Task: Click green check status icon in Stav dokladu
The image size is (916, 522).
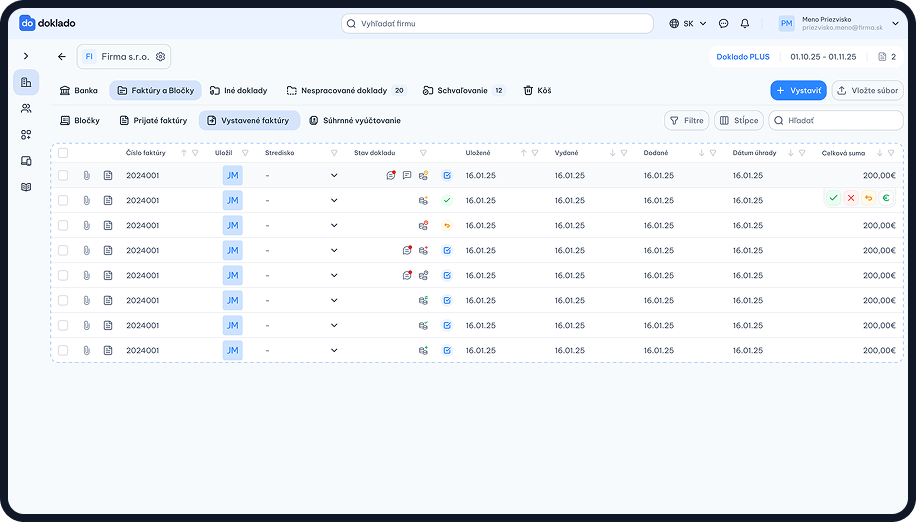Action: 447,200
